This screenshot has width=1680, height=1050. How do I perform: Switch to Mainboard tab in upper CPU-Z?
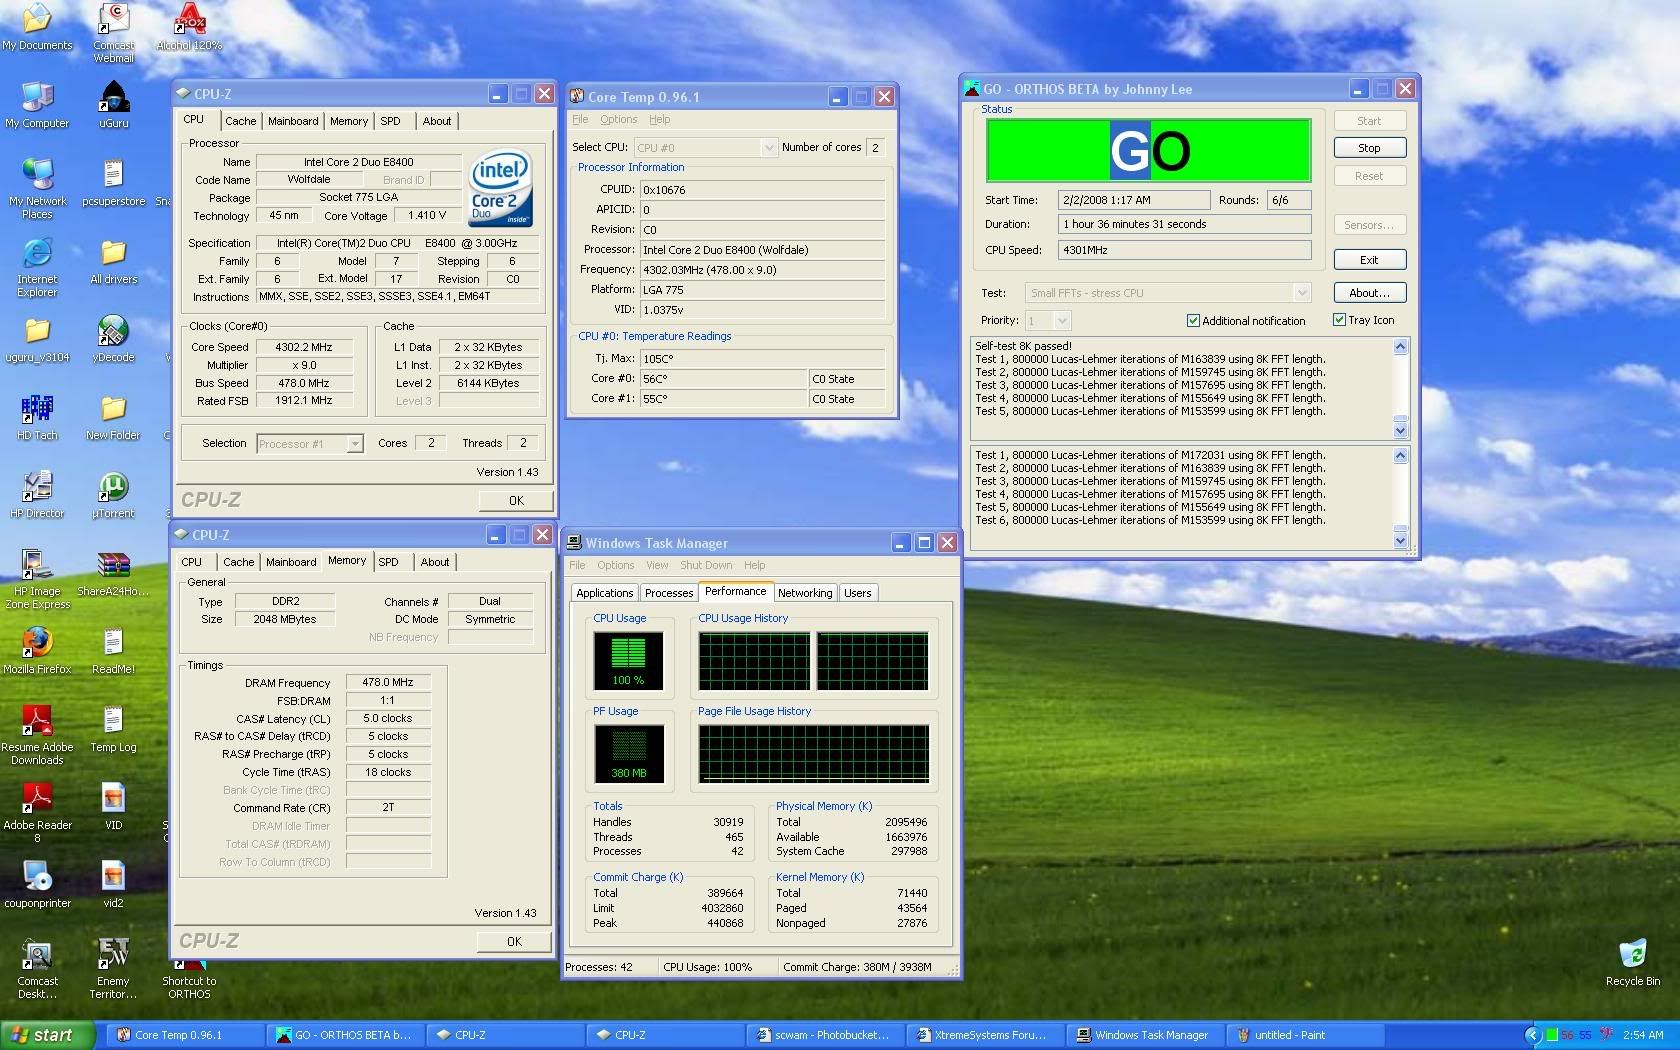(x=293, y=121)
